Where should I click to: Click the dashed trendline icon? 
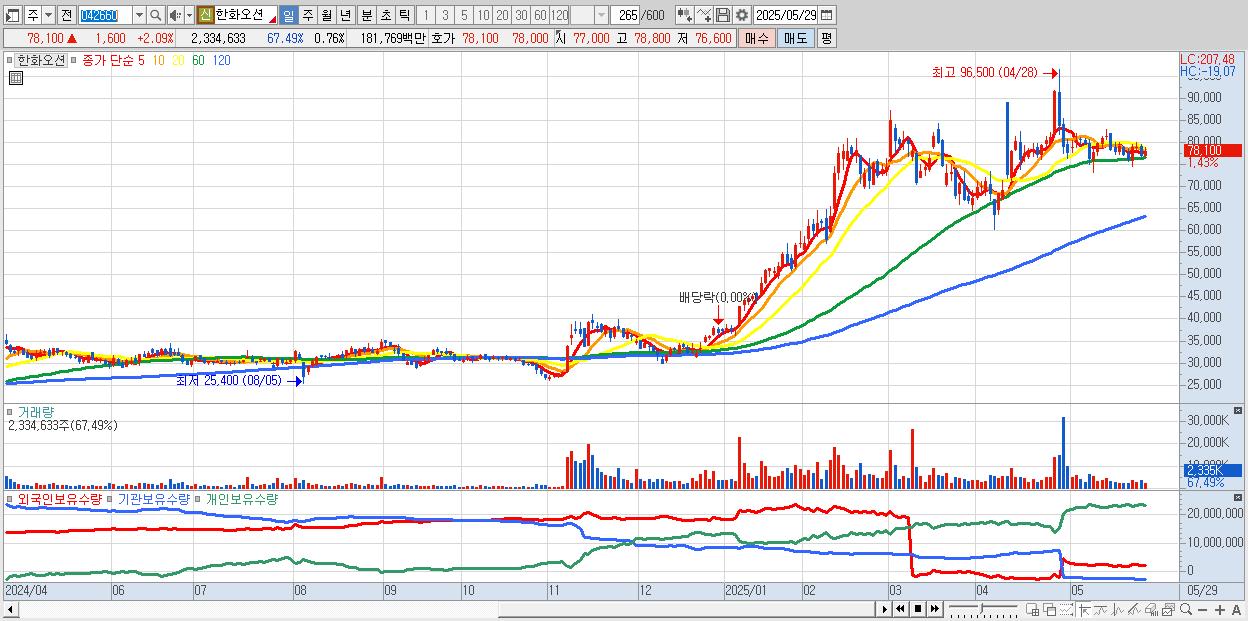1066,609
